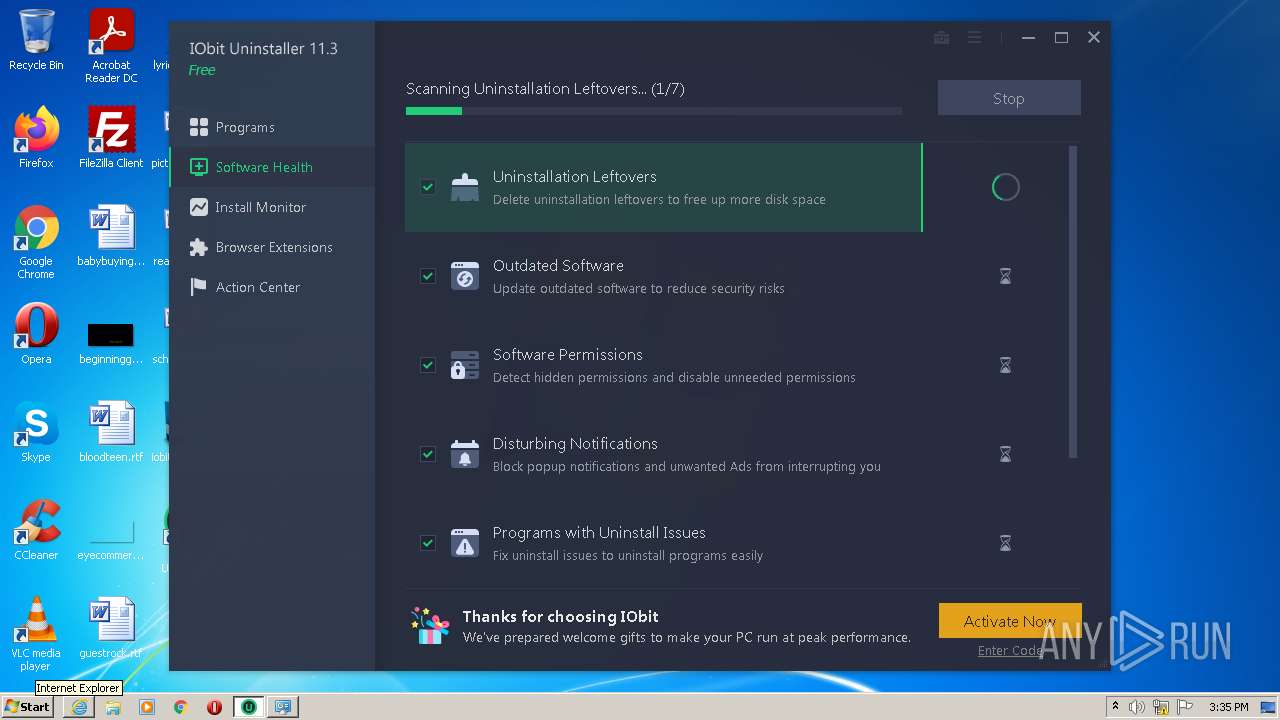
Task: Toggle the Disturbing Notifications checkbox
Action: [428, 454]
